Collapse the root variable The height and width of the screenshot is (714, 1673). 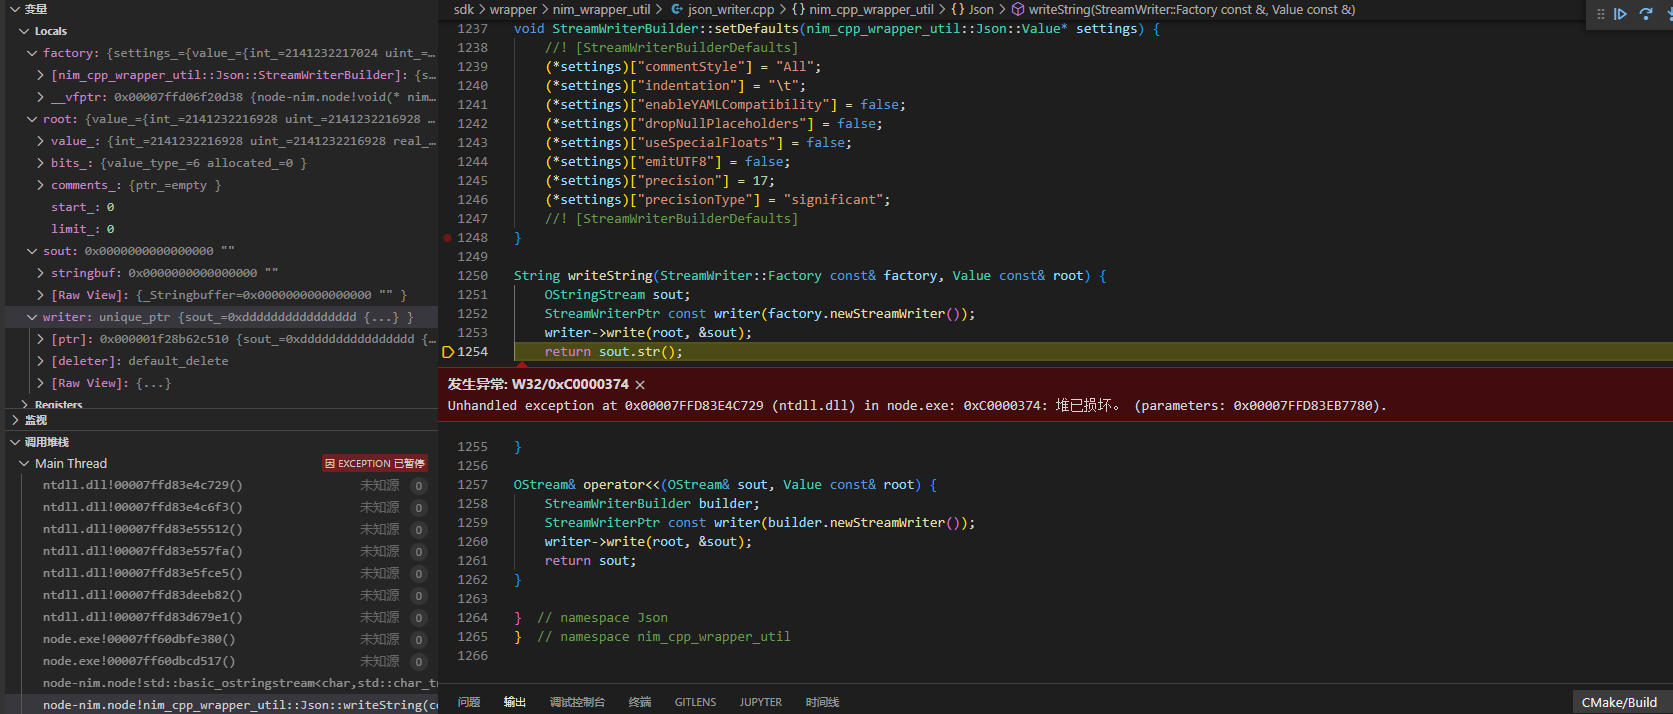coord(32,119)
